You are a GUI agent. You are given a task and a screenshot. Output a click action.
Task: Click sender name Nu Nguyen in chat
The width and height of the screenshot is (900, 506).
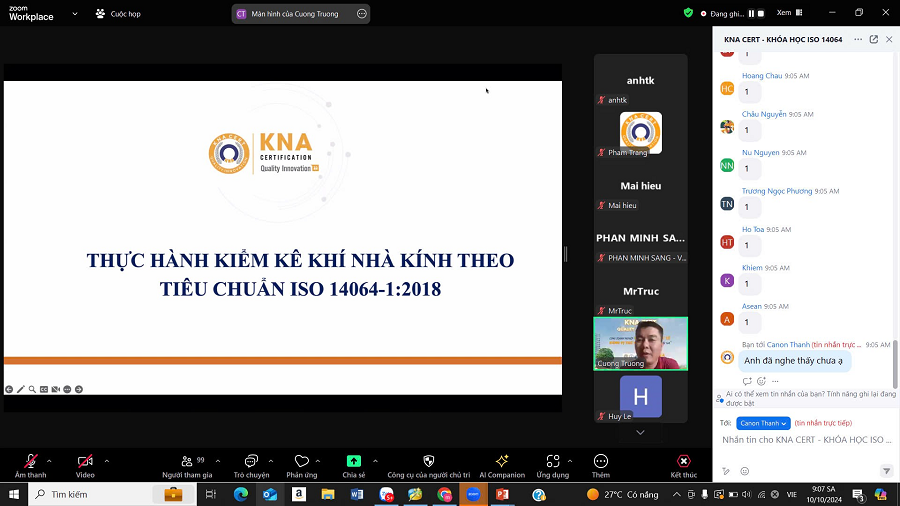761,153
